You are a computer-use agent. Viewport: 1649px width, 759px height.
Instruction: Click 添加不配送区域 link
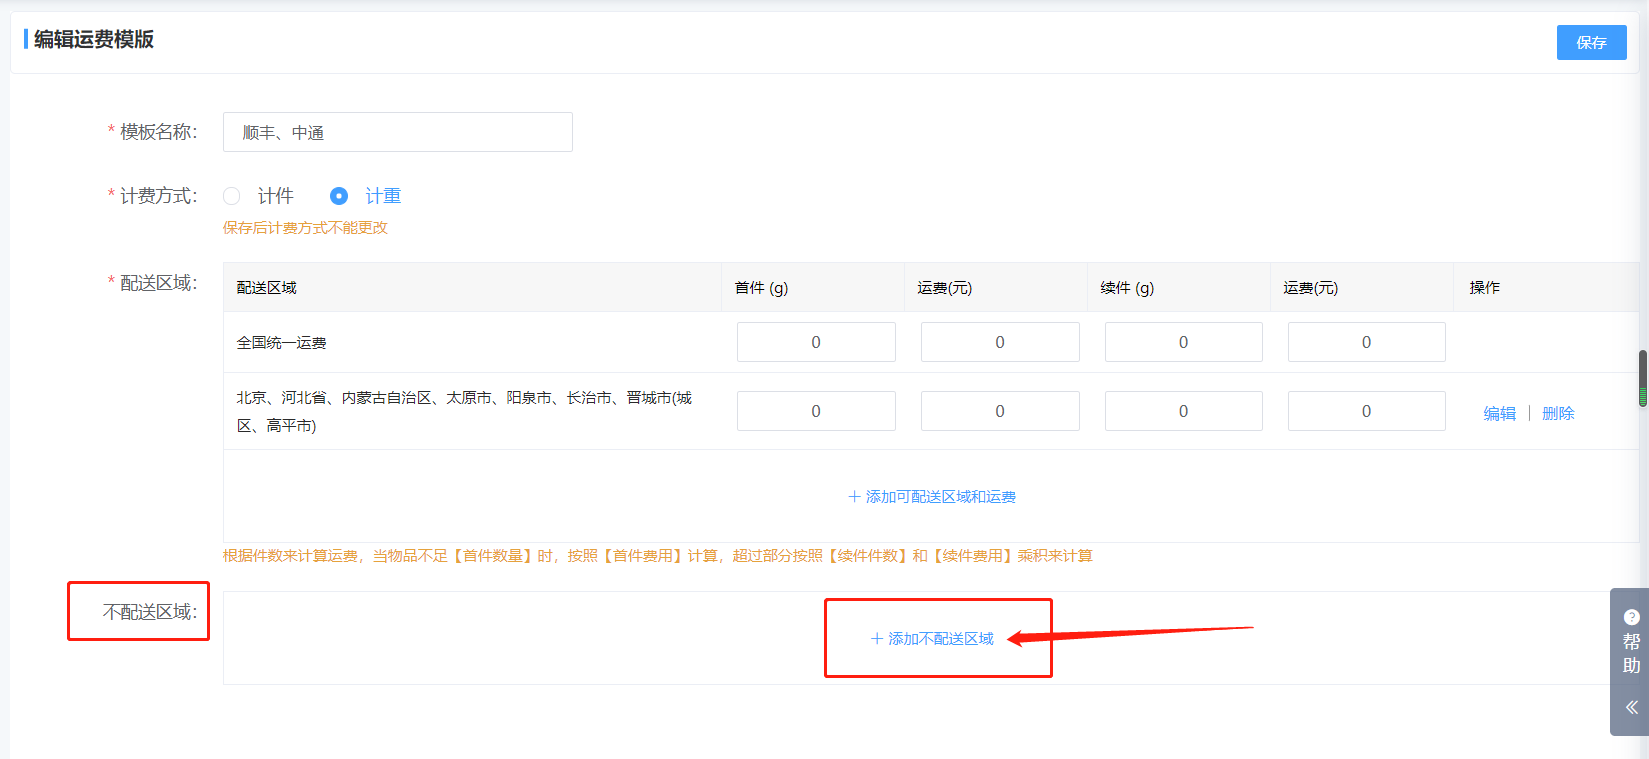tap(932, 639)
